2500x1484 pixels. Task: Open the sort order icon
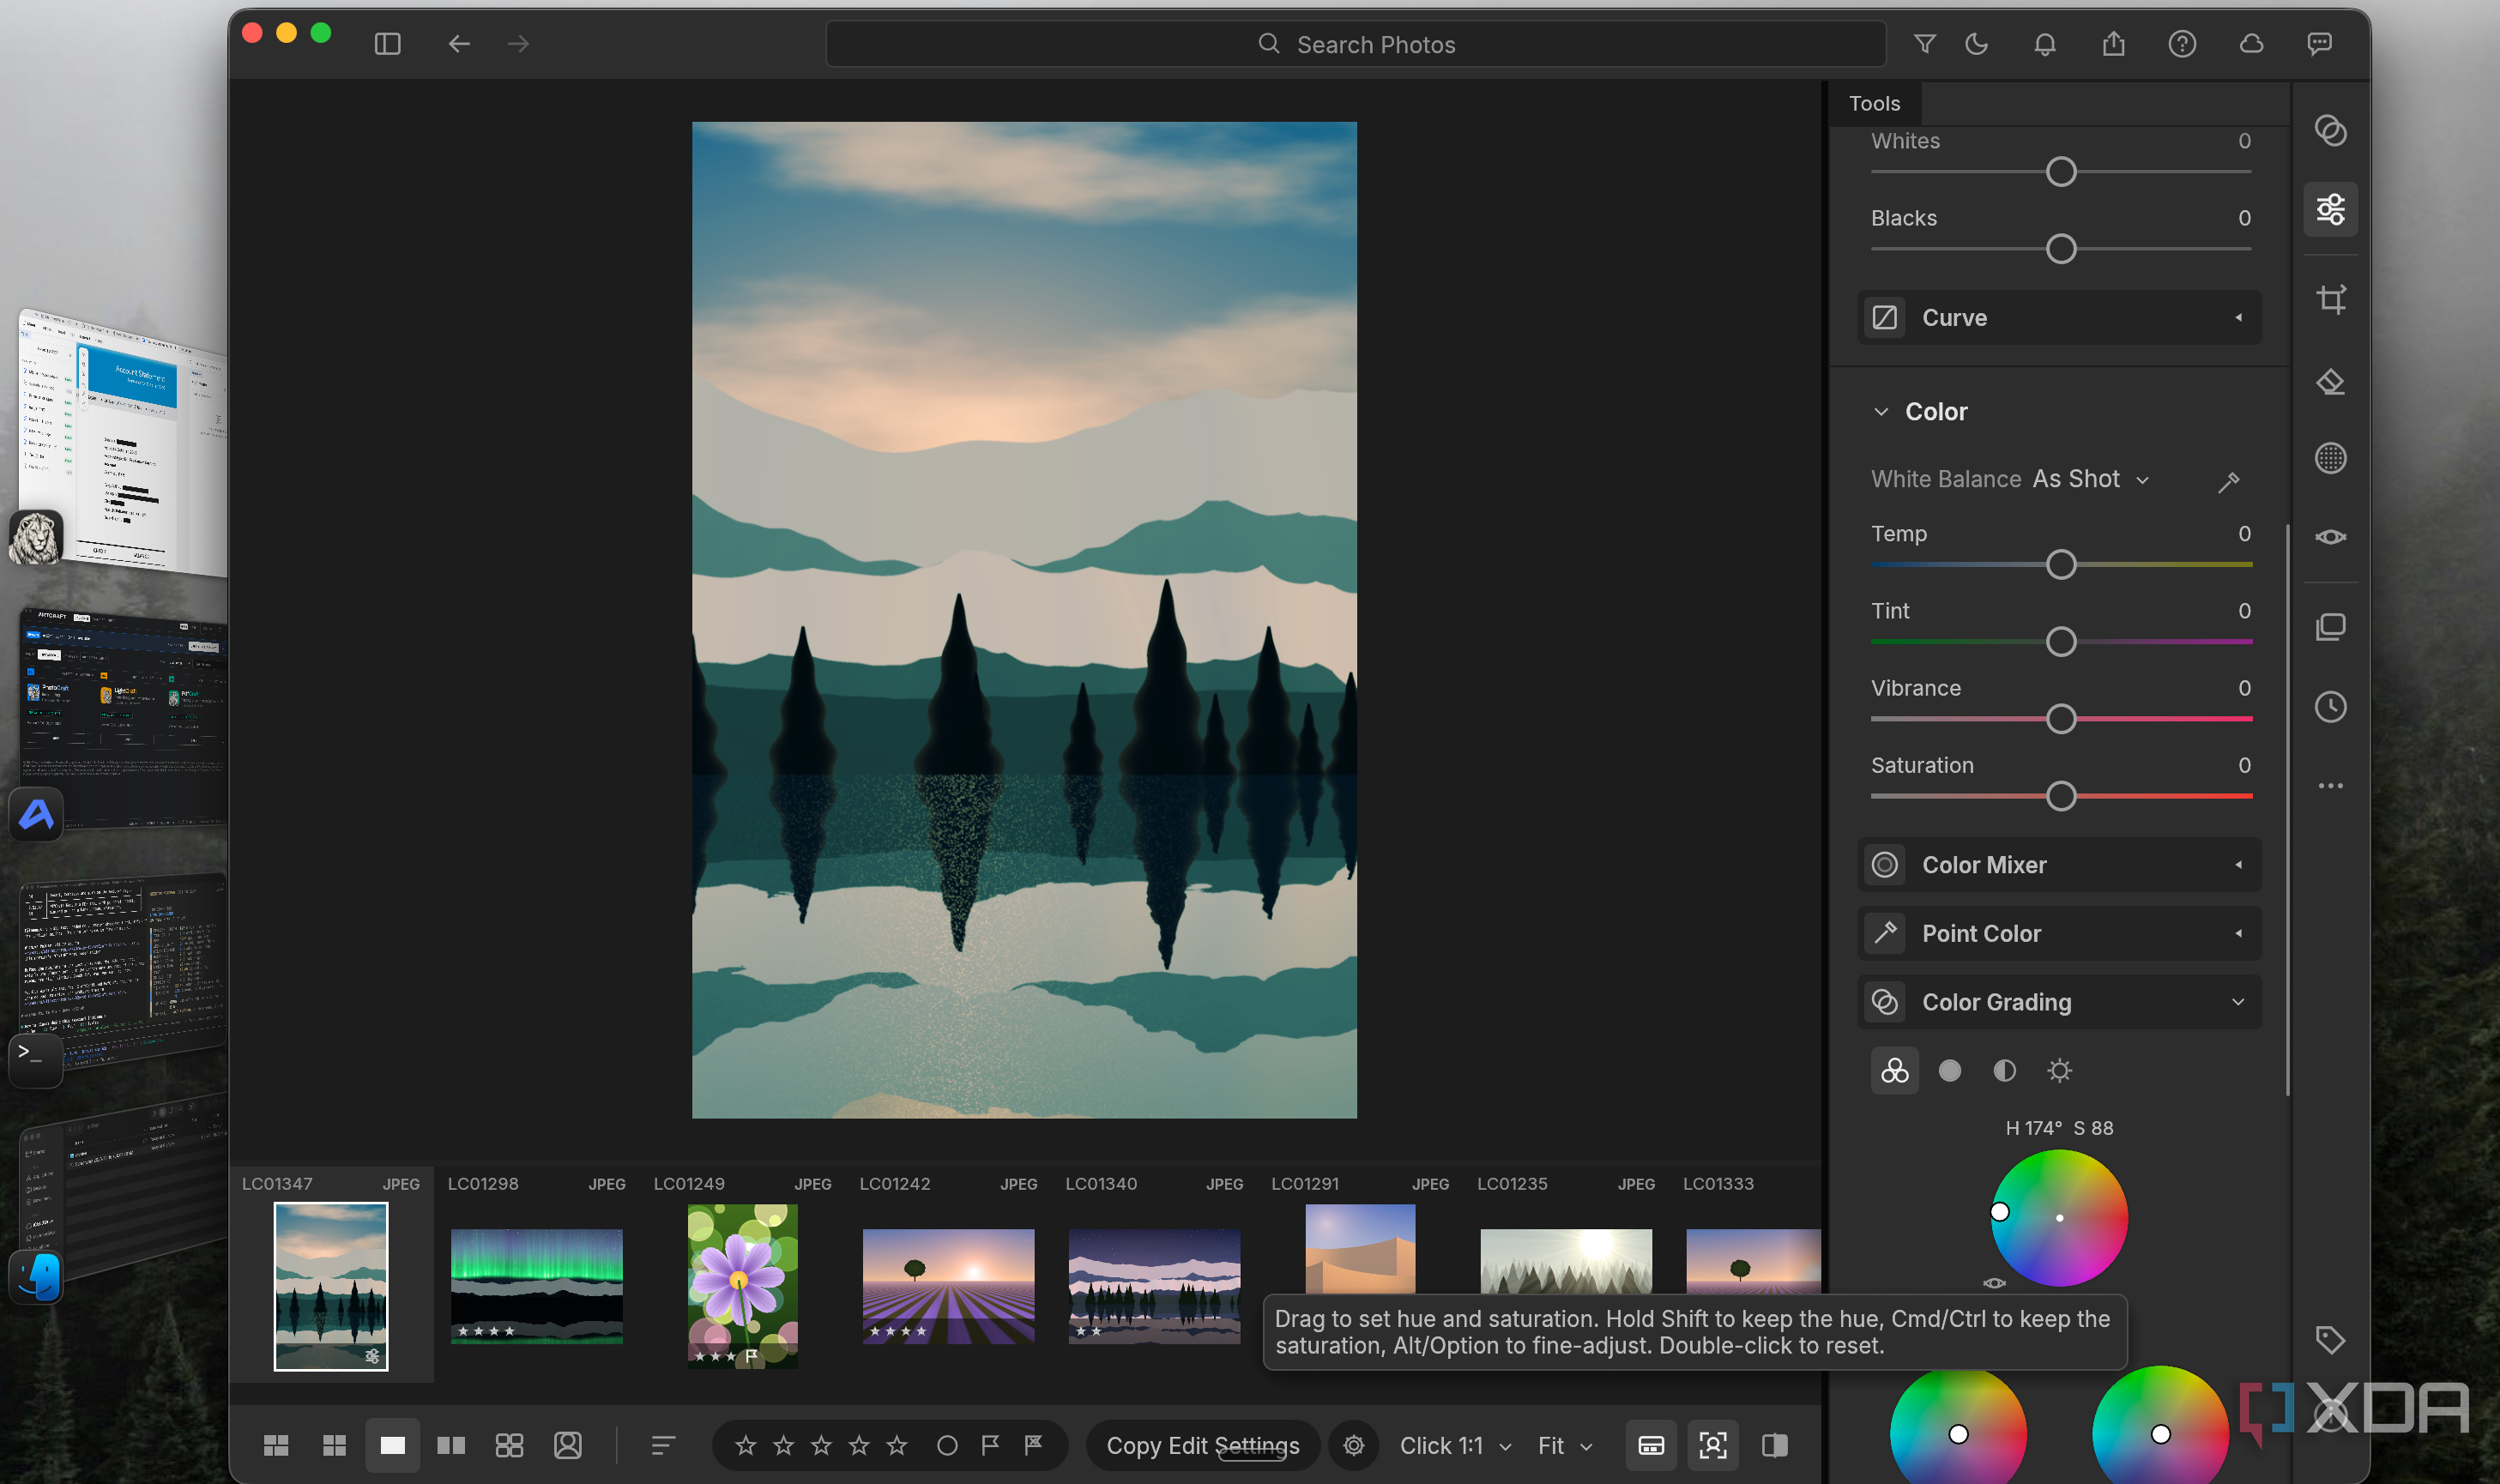(663, 1445)
